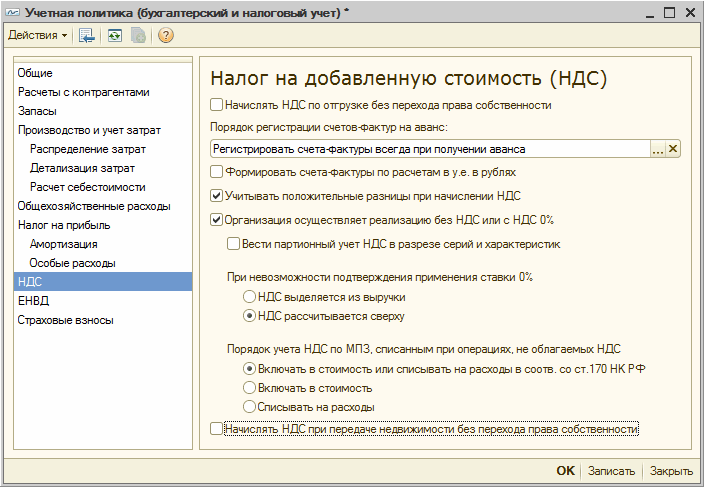Viewport: 704px width, 487px height.
Task: Click the navigate-to-list toolbar icon
Action: tap(87, 35)
